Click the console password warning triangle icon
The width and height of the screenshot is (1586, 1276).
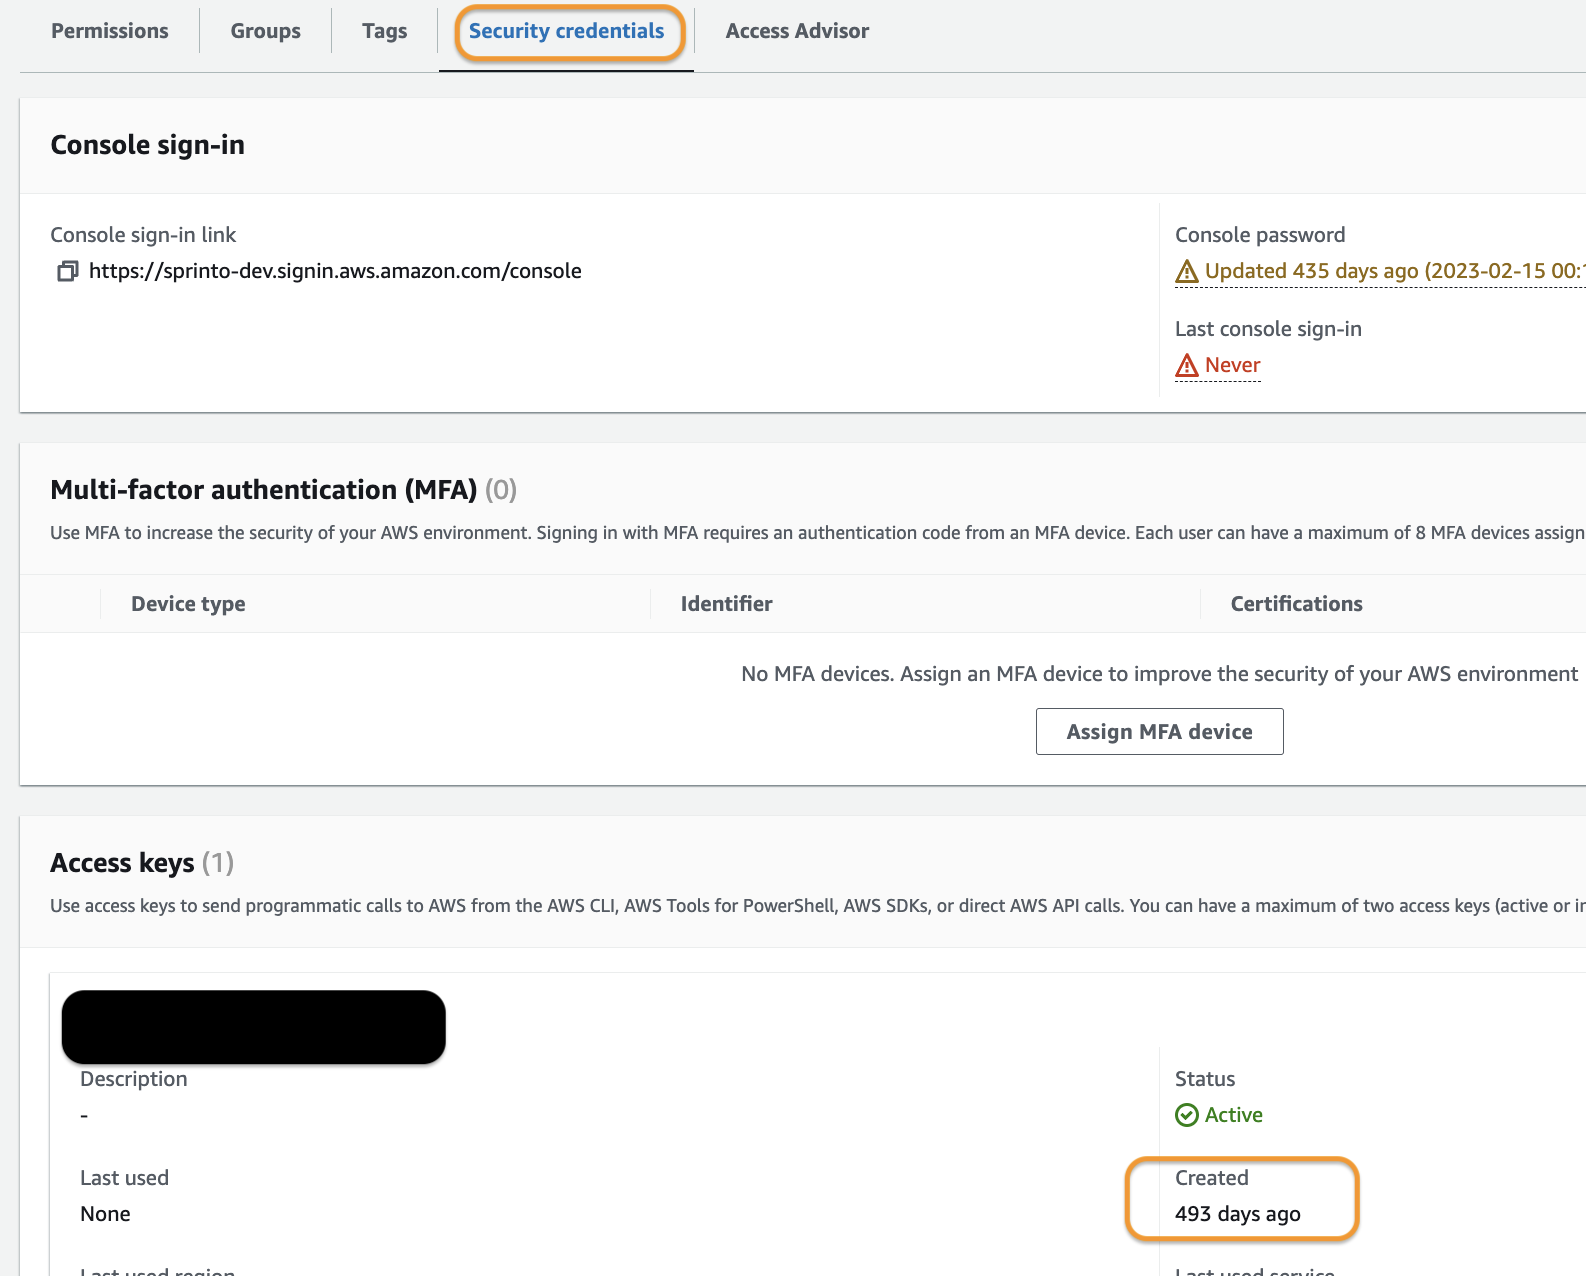[x=1187, y=271]
